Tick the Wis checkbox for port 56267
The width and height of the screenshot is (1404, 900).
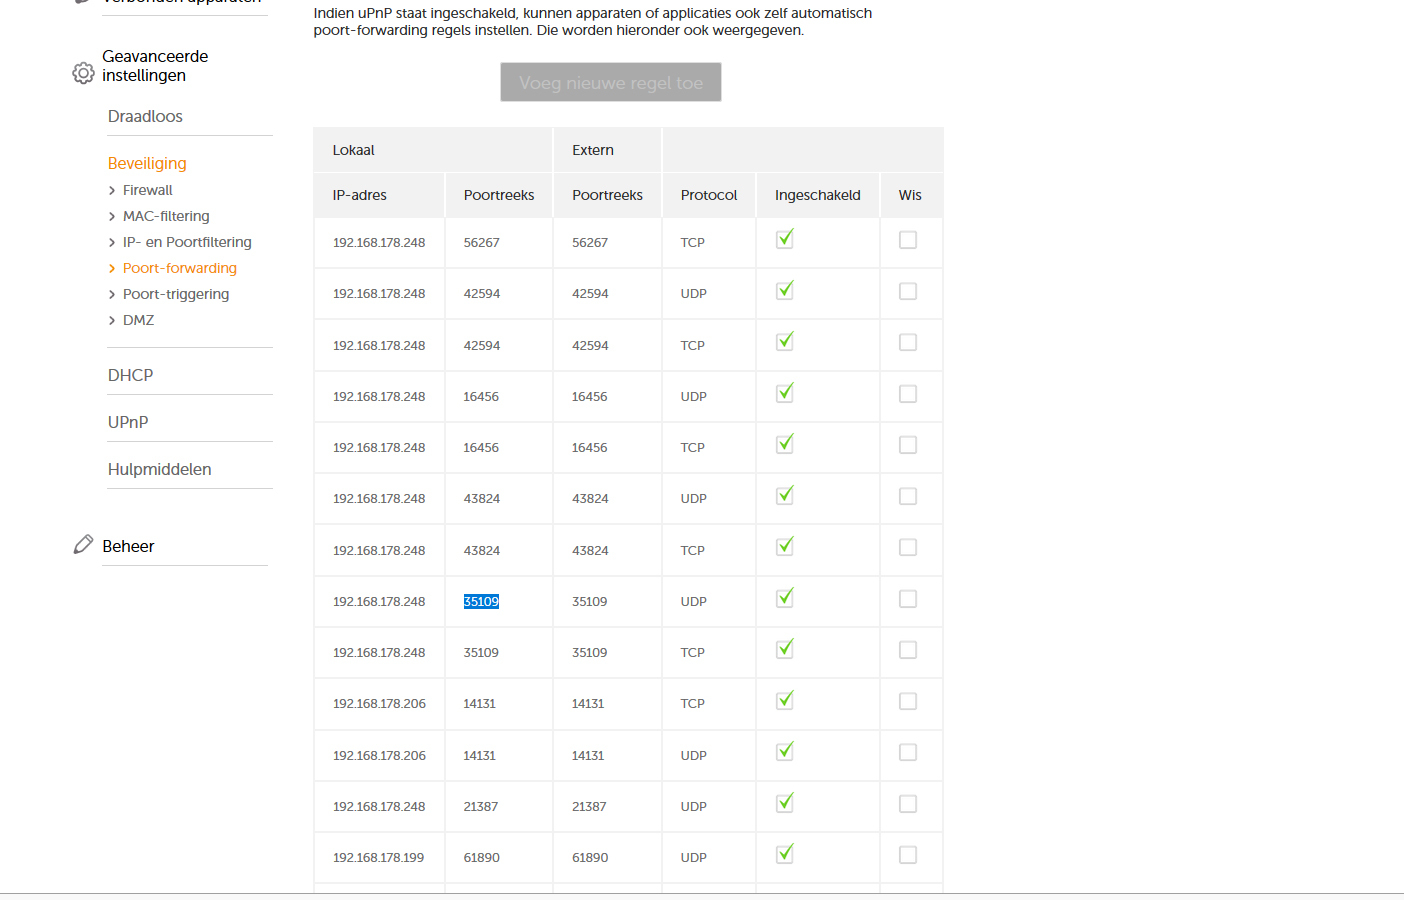[908, 240]
